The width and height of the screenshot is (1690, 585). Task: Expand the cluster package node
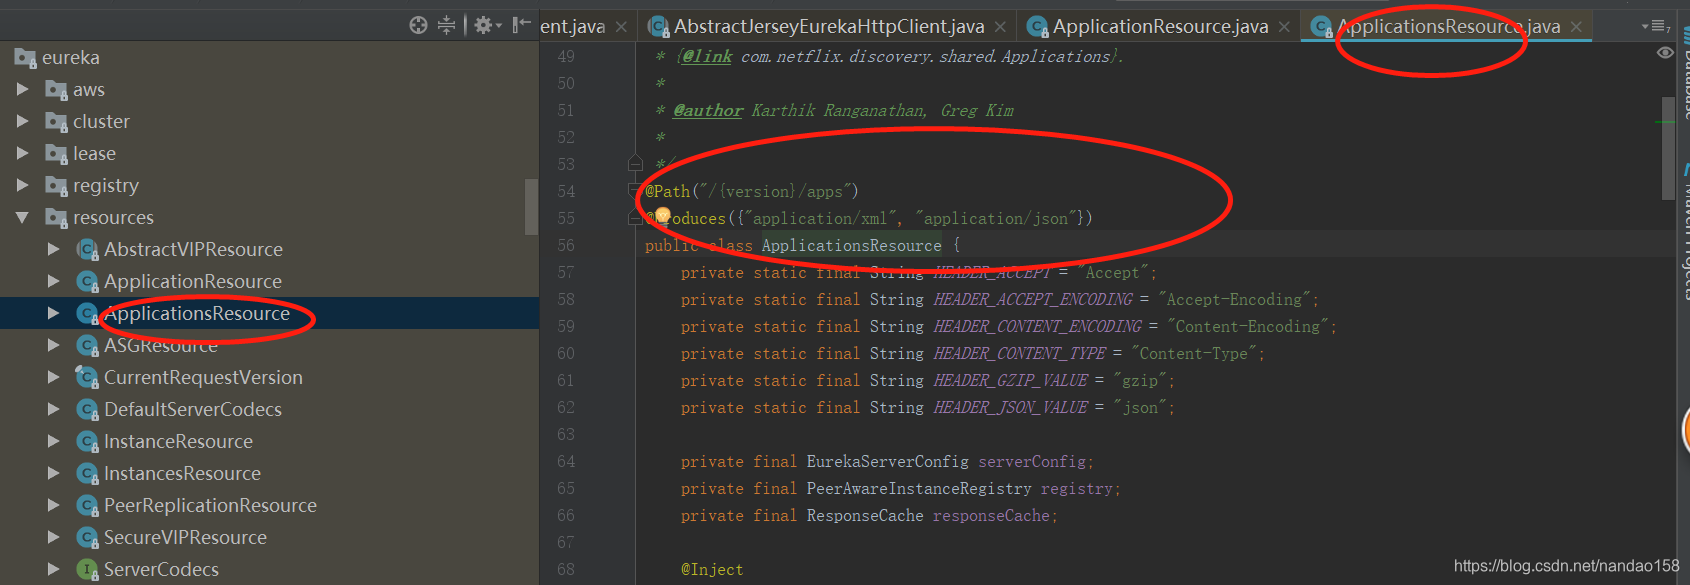pos(22,122)
